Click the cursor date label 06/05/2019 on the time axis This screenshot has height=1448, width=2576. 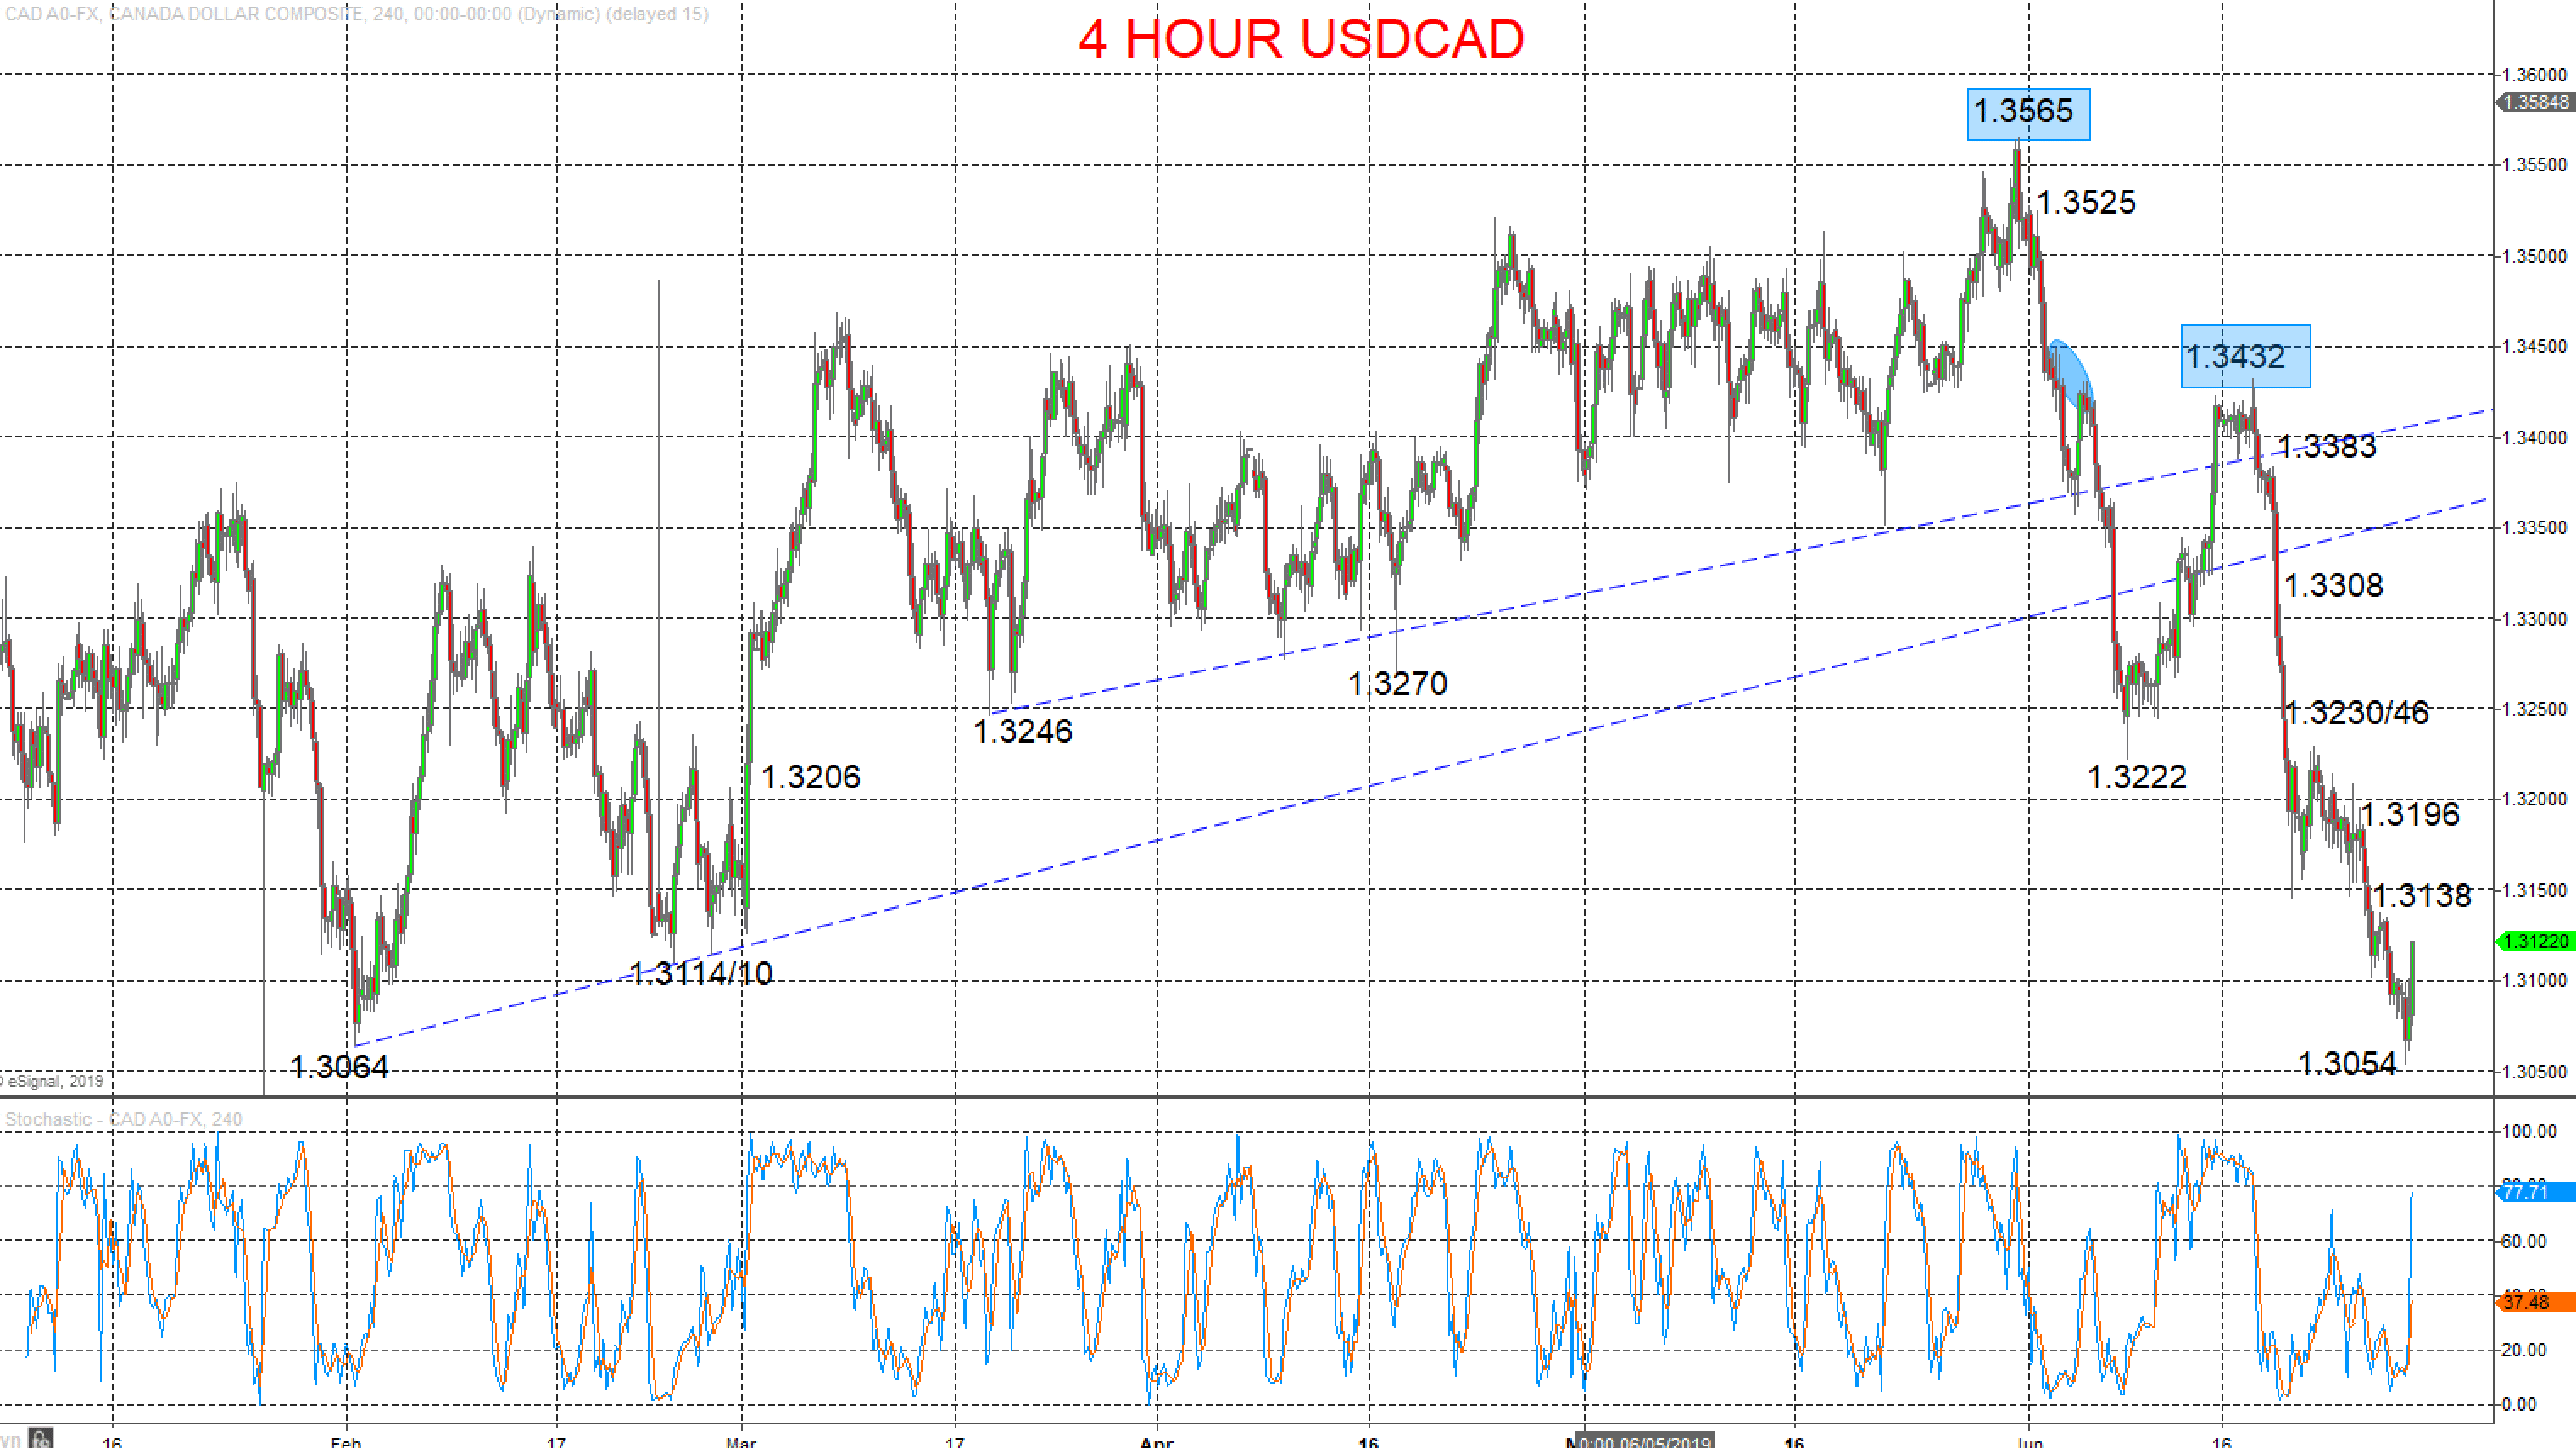click(1644, 1441)
